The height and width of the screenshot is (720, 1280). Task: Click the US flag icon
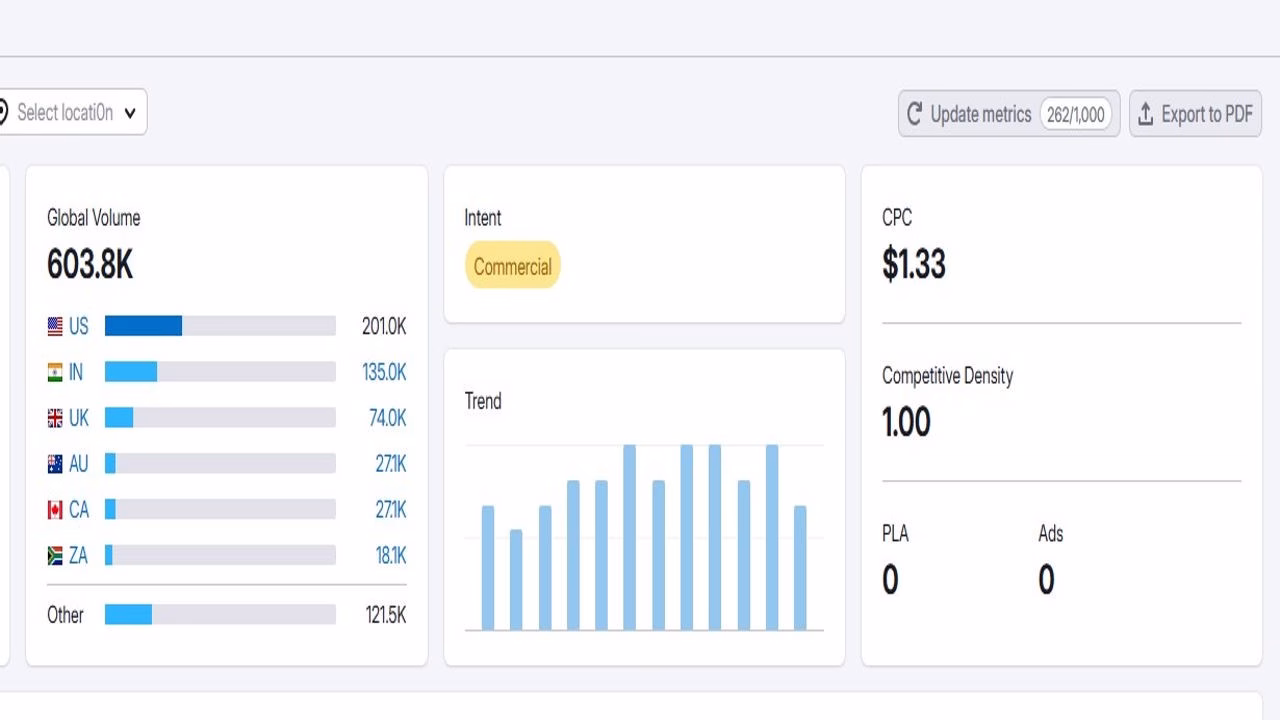(x=56, y=325)
